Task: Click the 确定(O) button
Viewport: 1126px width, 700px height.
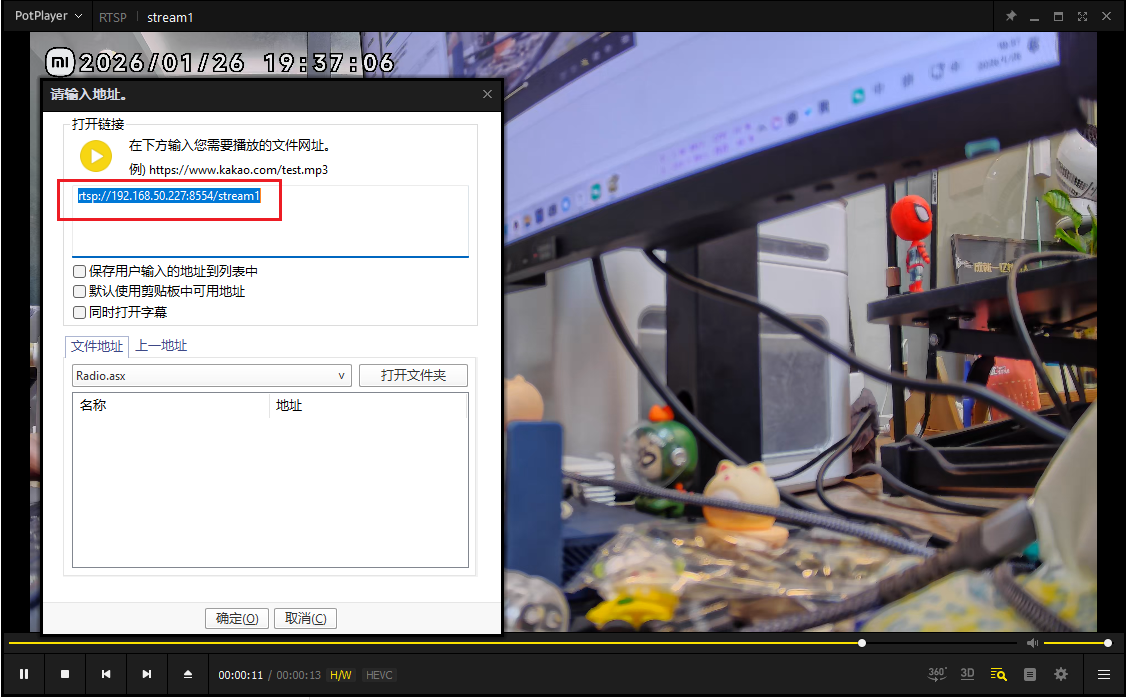Action: [237, 618]
